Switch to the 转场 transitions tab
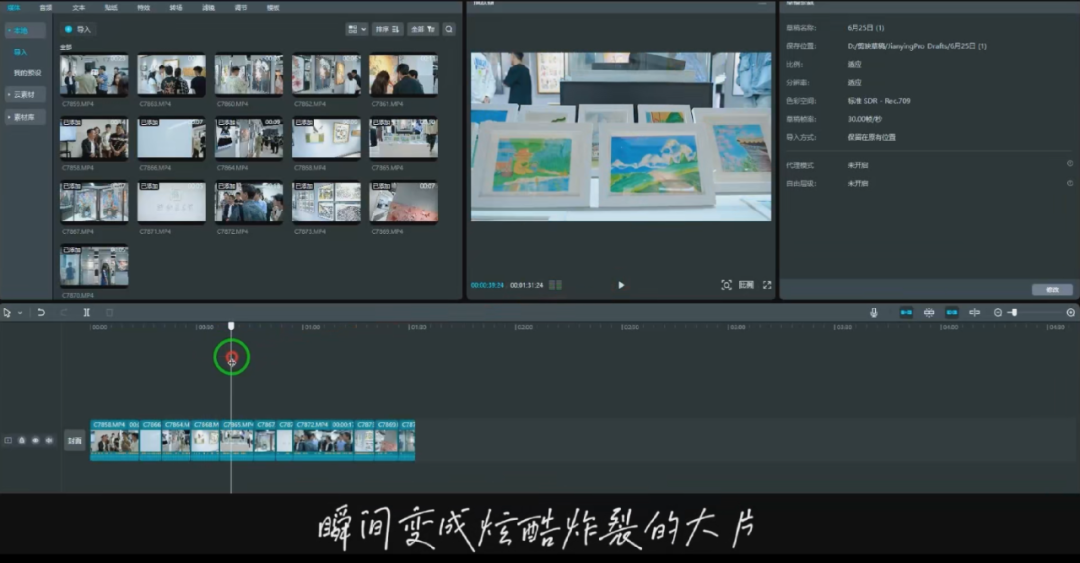The height and width of the screenshot is (563, 1080). pos(176,7)
